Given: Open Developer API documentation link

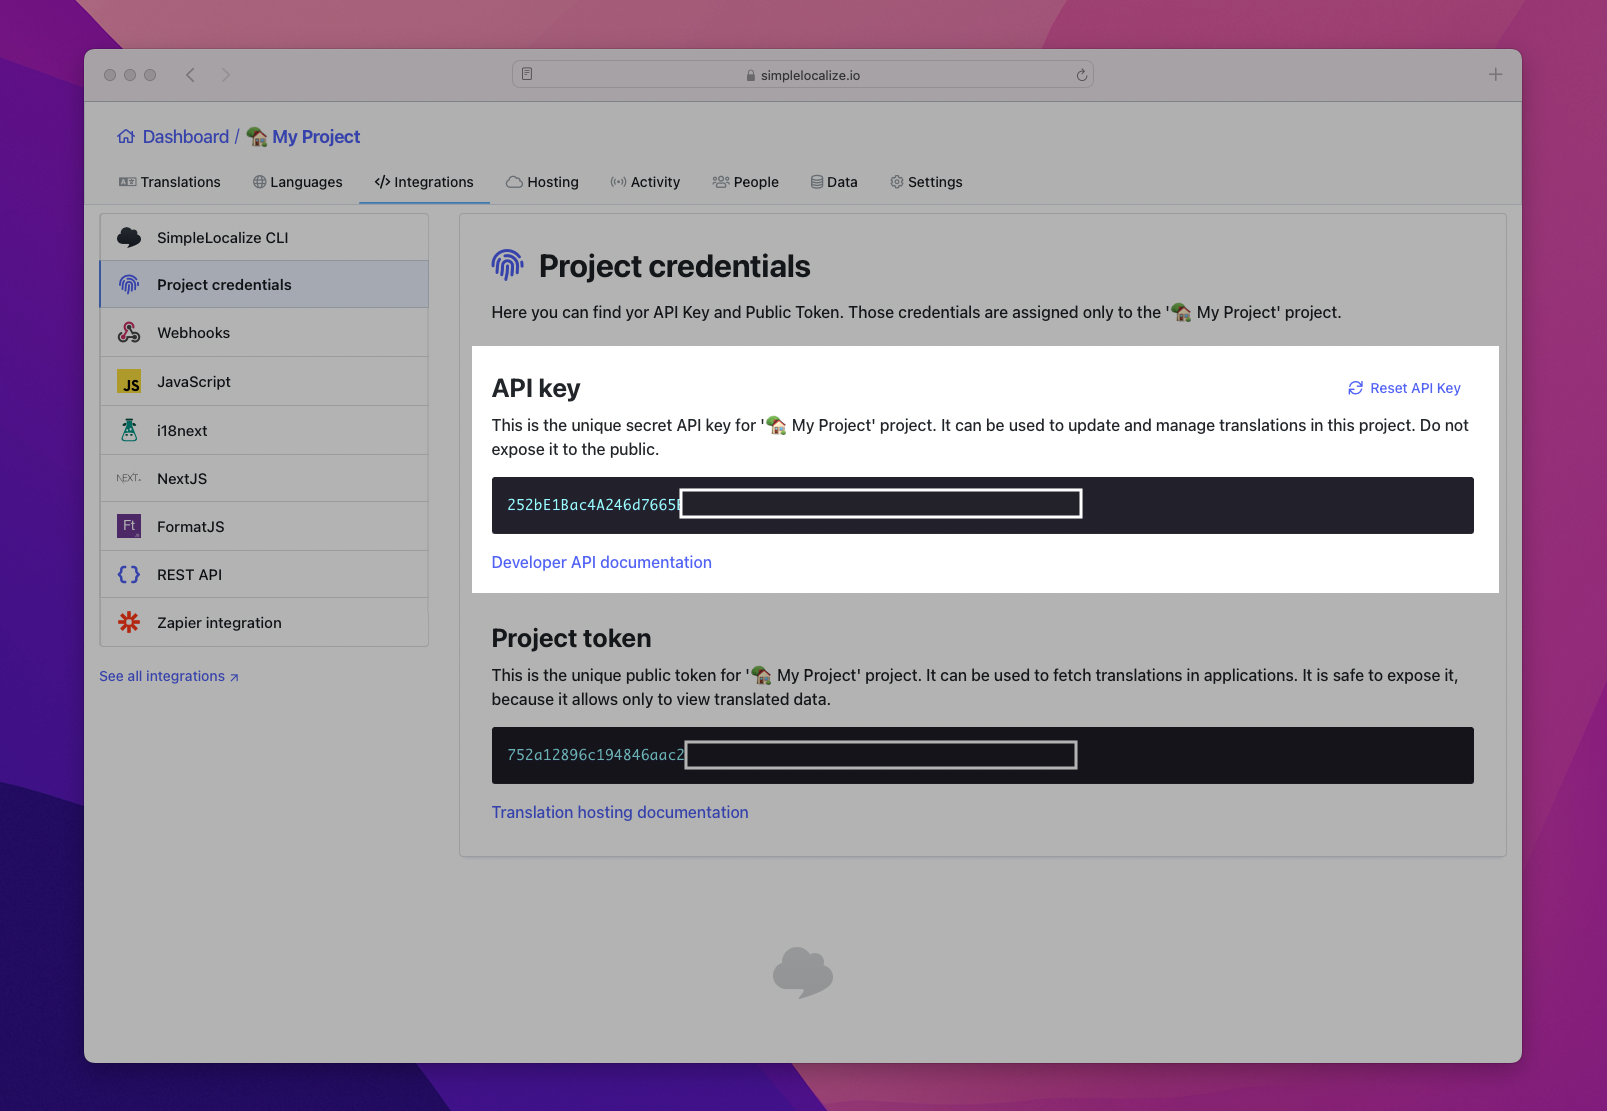Looking at the screenshot, I should coord(601,562).
